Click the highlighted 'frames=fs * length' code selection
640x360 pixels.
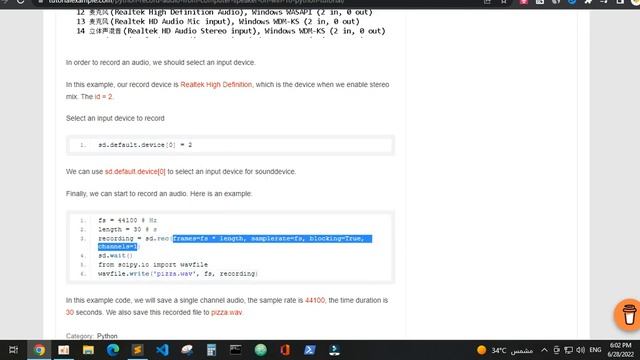click(209, 238)
